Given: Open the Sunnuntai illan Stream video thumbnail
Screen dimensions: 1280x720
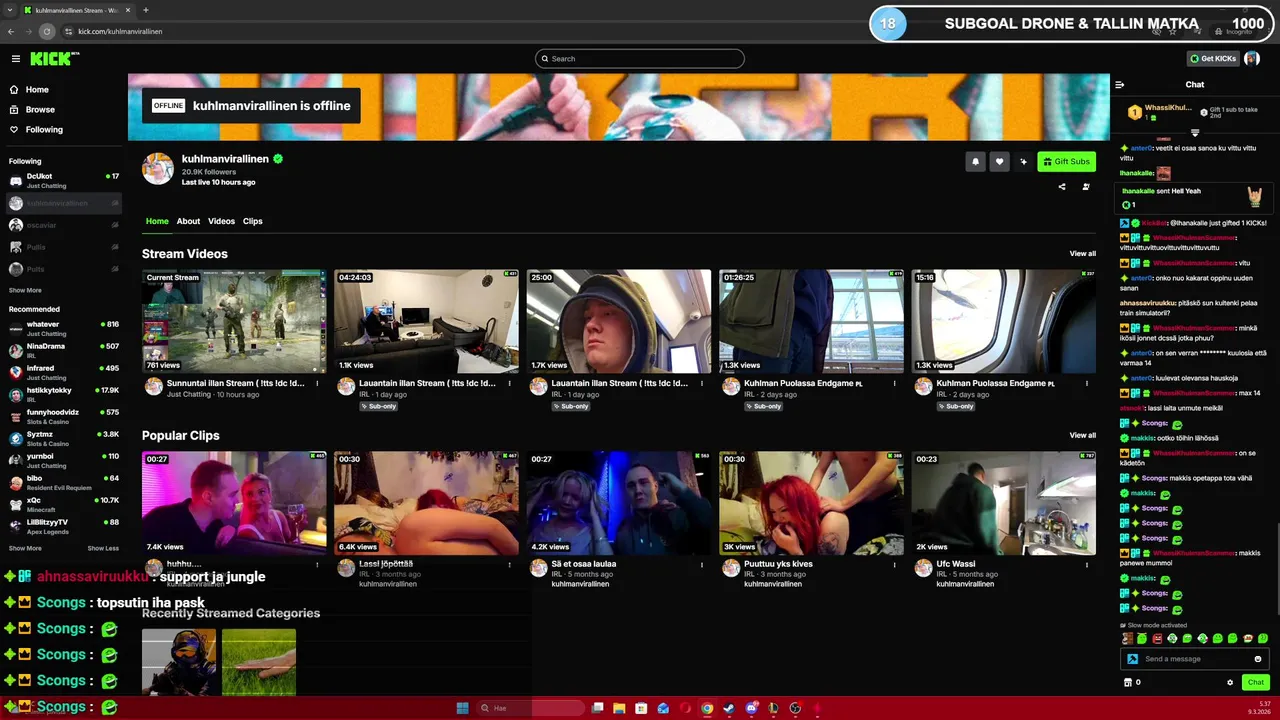Looking at the screenshot, I should click(x=234, y=321).
